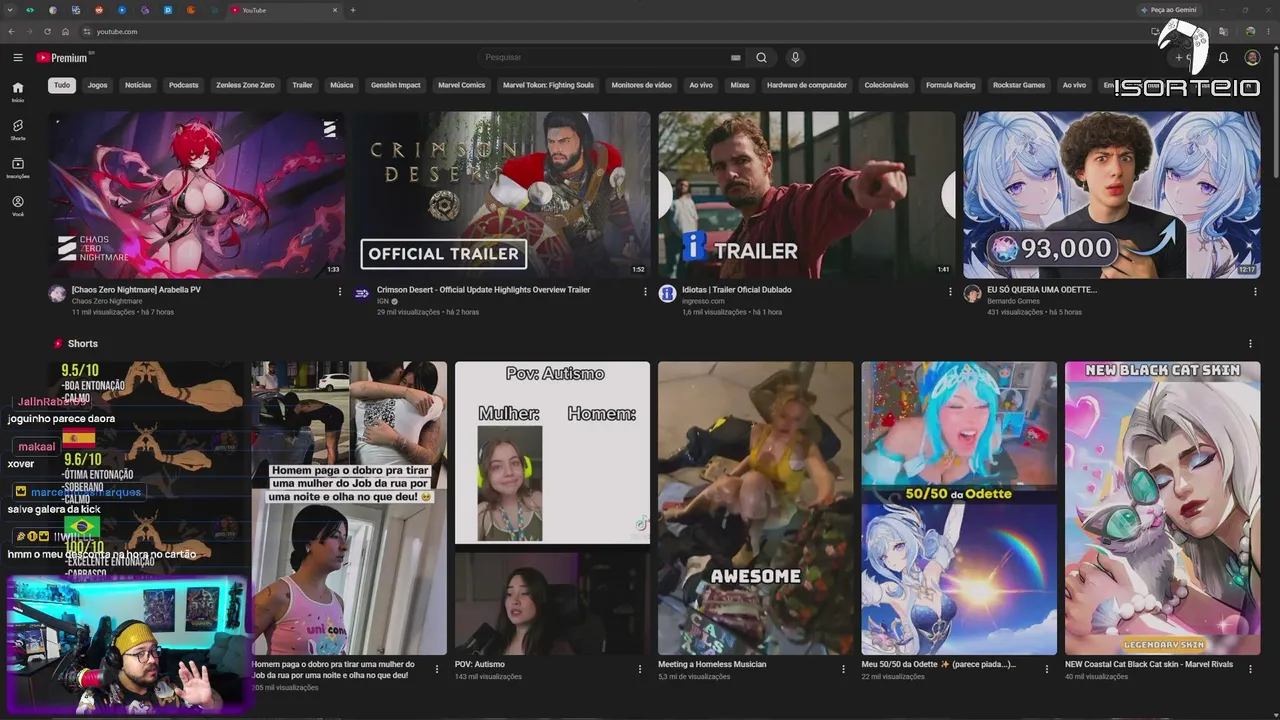This screenshot has height=720, width=1280.
Task: Click the browser home icon
Action: coord(65,32)
